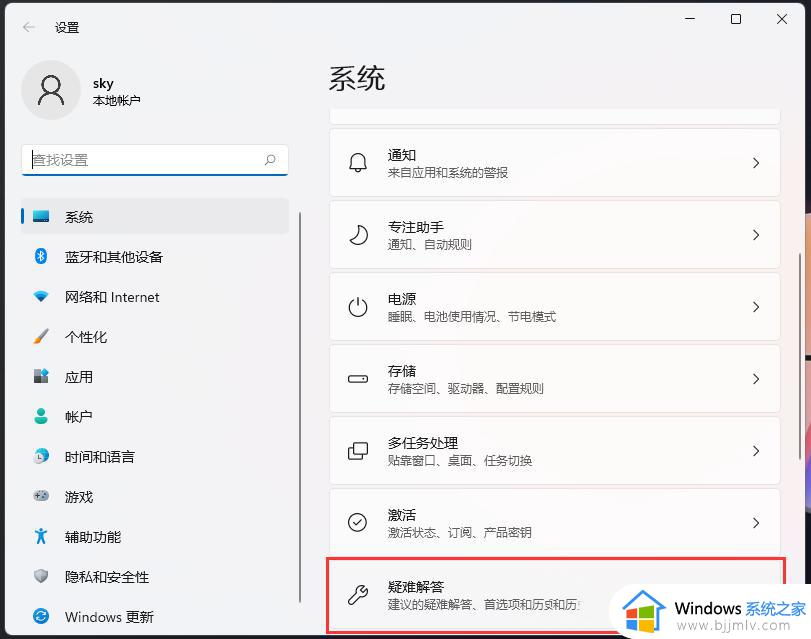The image size is (811, 639).
Task: Open Windows 更新 in sidebar
Action: coord(155,616)
